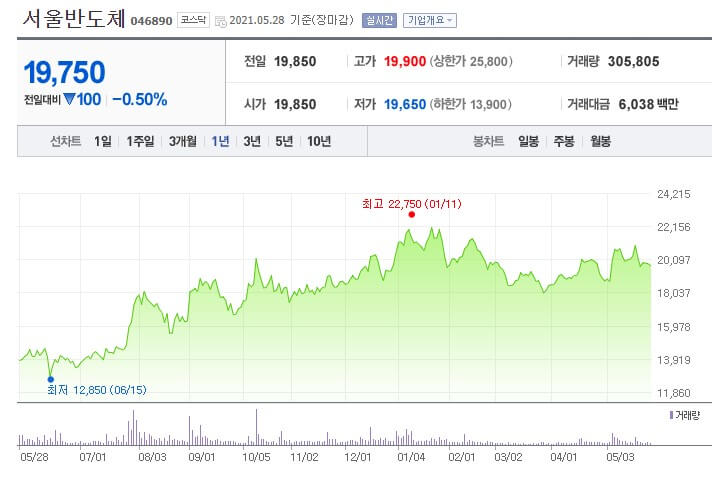Screen dimensions: 712x479
Task: Select the 1년 line chart tab
Action: (x=220, y=141)
